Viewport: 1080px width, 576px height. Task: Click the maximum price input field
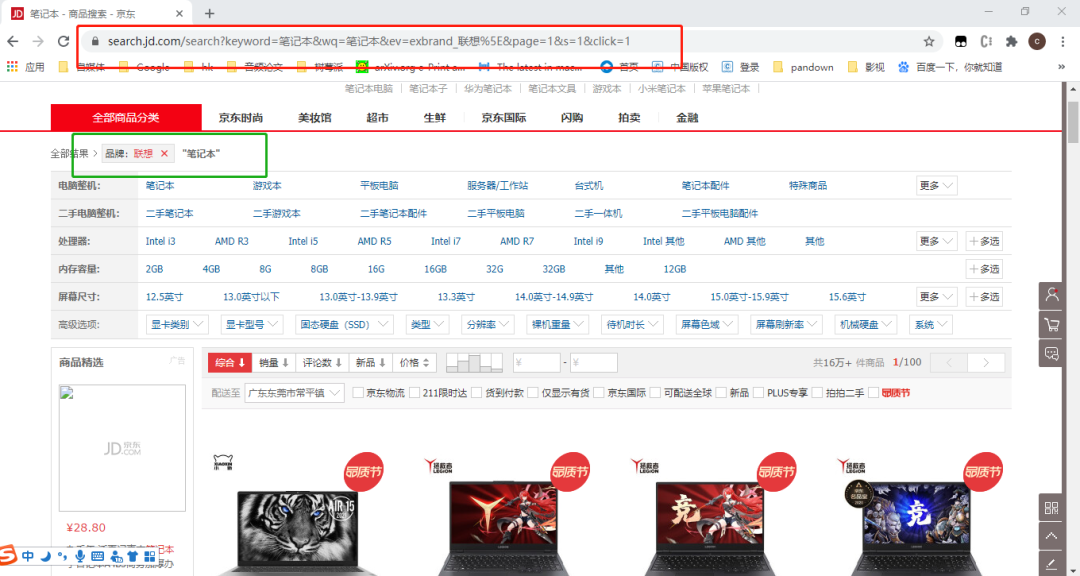(x=594, y=362)
